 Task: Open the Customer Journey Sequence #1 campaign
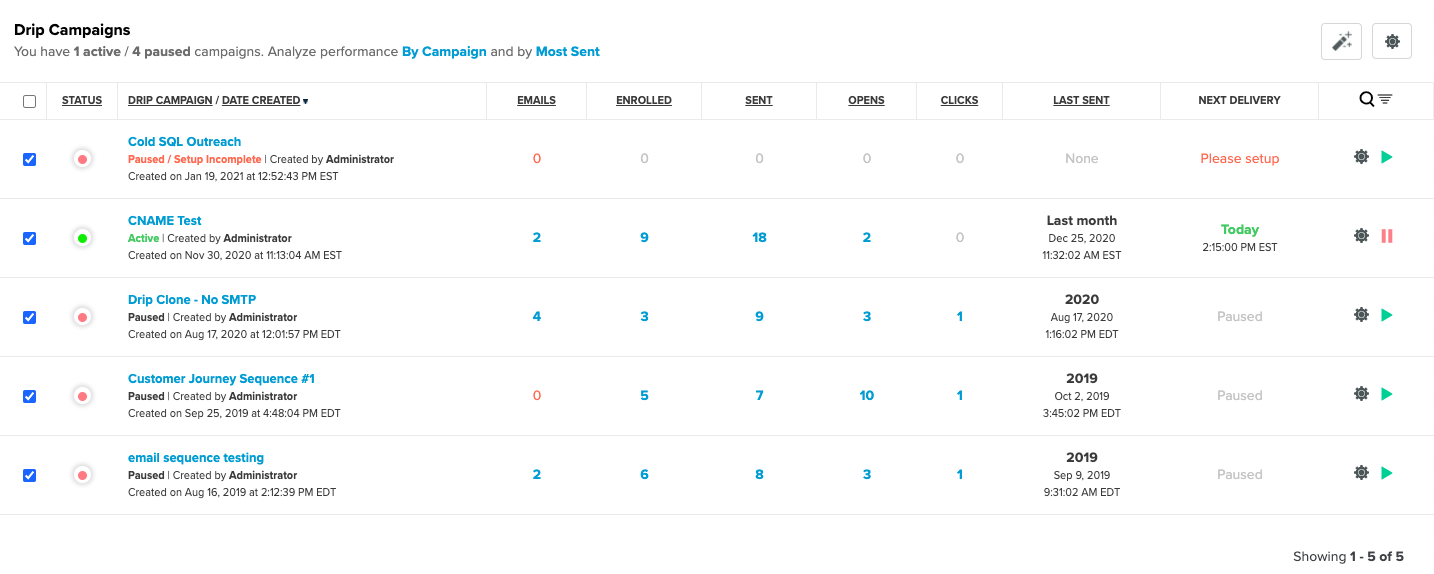(x=221, y=379)
